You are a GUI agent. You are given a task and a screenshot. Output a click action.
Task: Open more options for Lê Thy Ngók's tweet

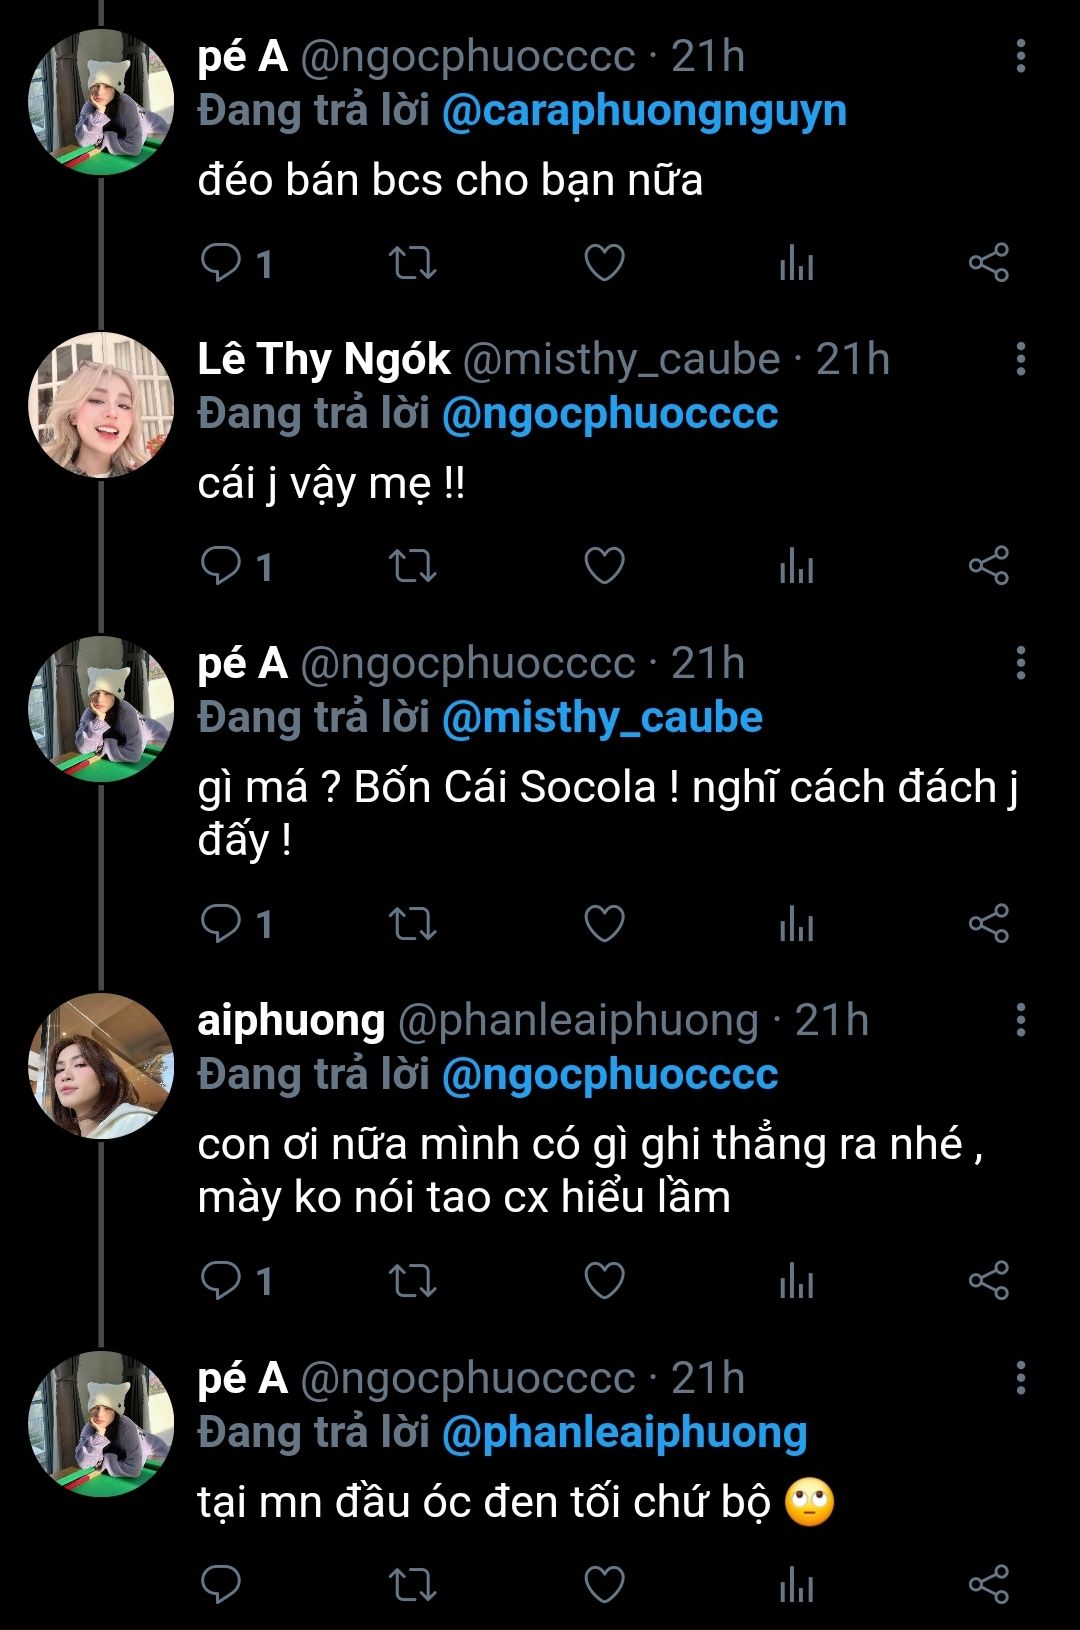[x=1020, y=359]
